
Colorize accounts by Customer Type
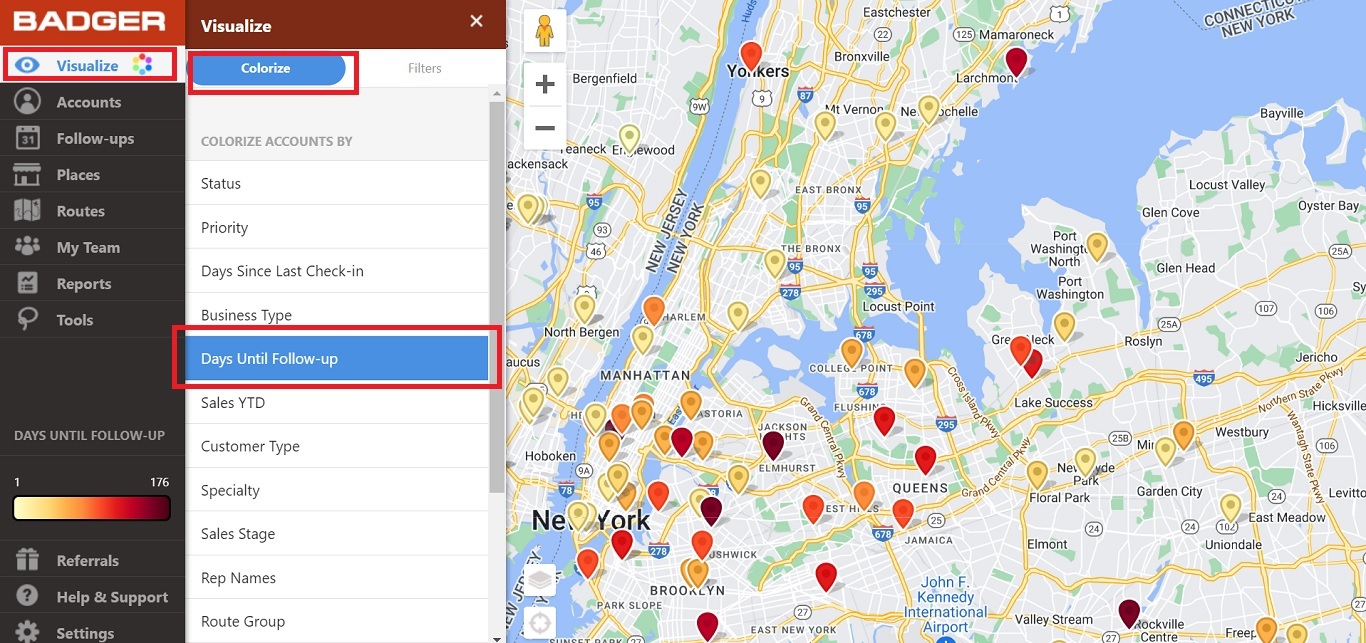click(337, 446)
